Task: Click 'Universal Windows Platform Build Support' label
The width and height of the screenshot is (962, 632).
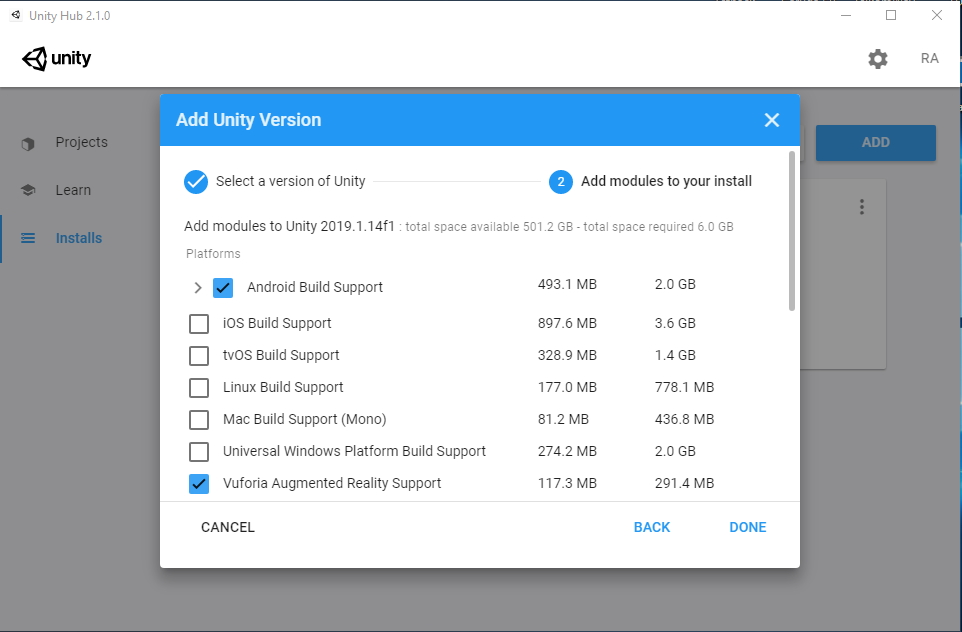Action: tap(354, 451)
